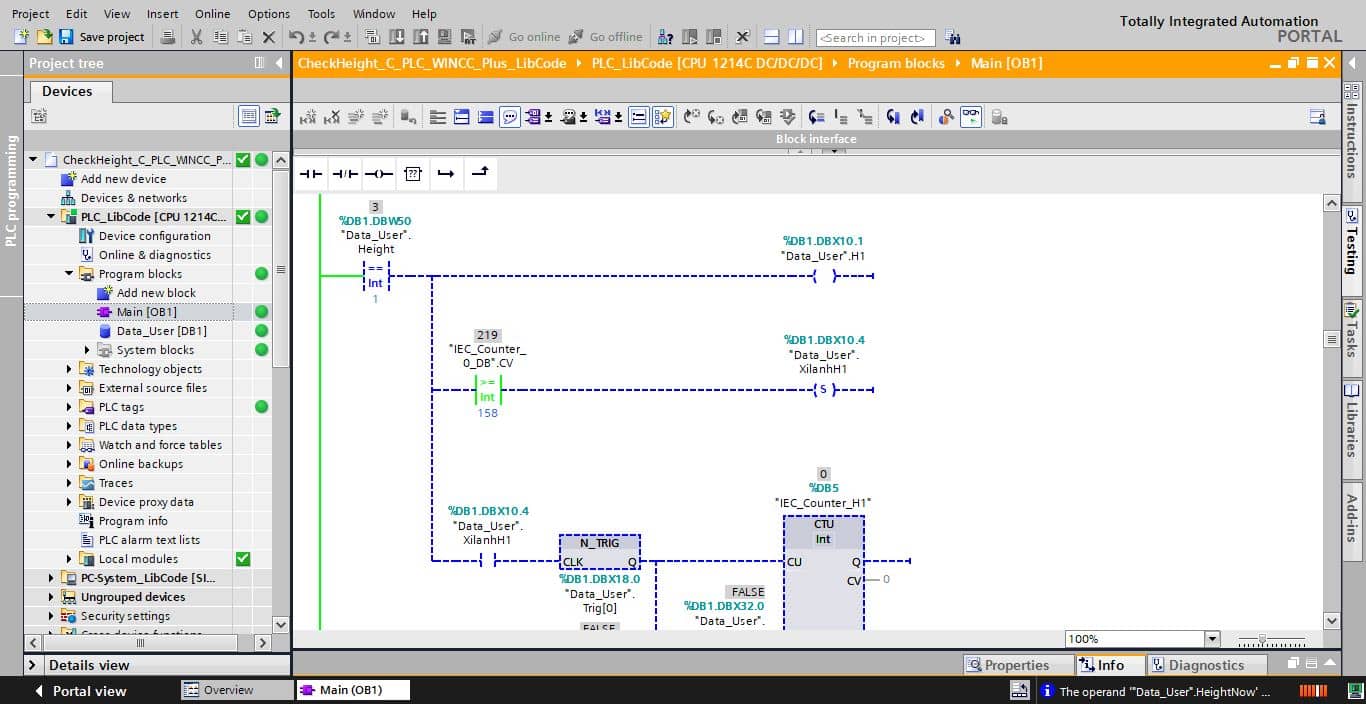Split editor space horizontally icon
1366x704 pixels.
(771, 37)
